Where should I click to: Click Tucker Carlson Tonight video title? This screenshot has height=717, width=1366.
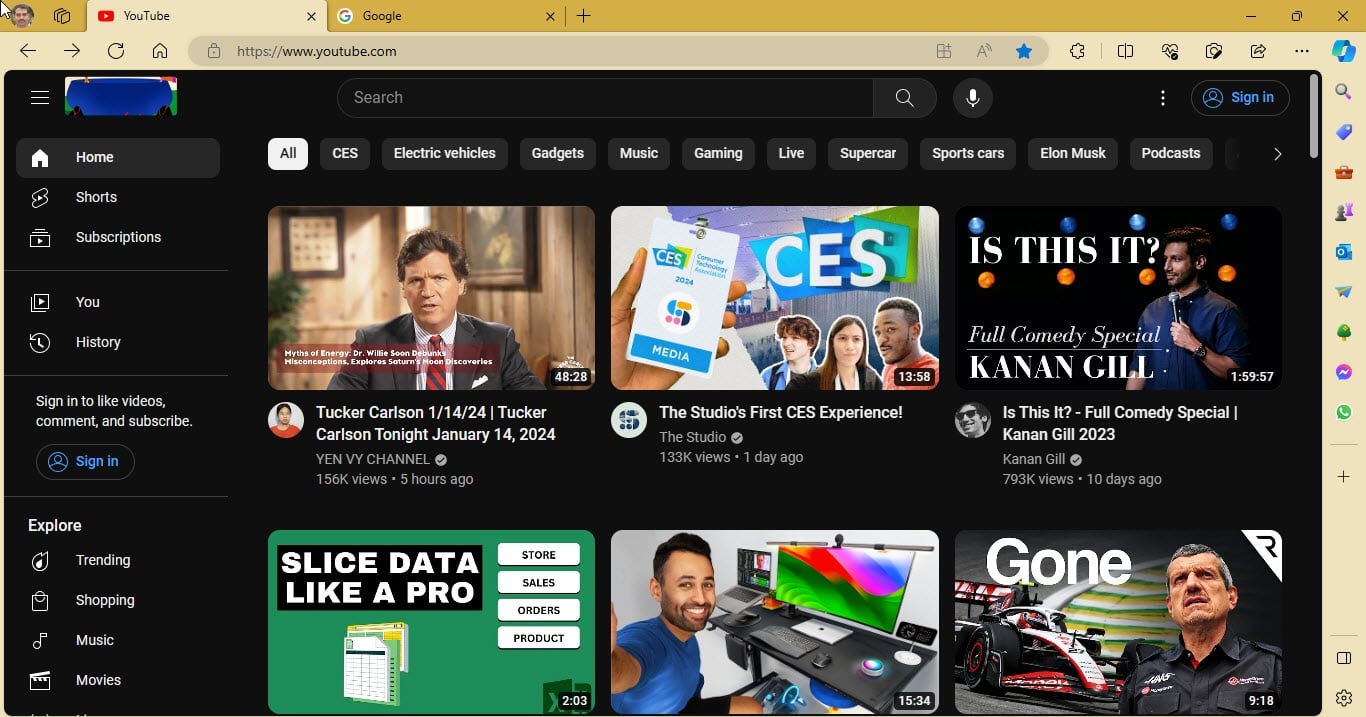pyautogui.click(x=436, y=424)
